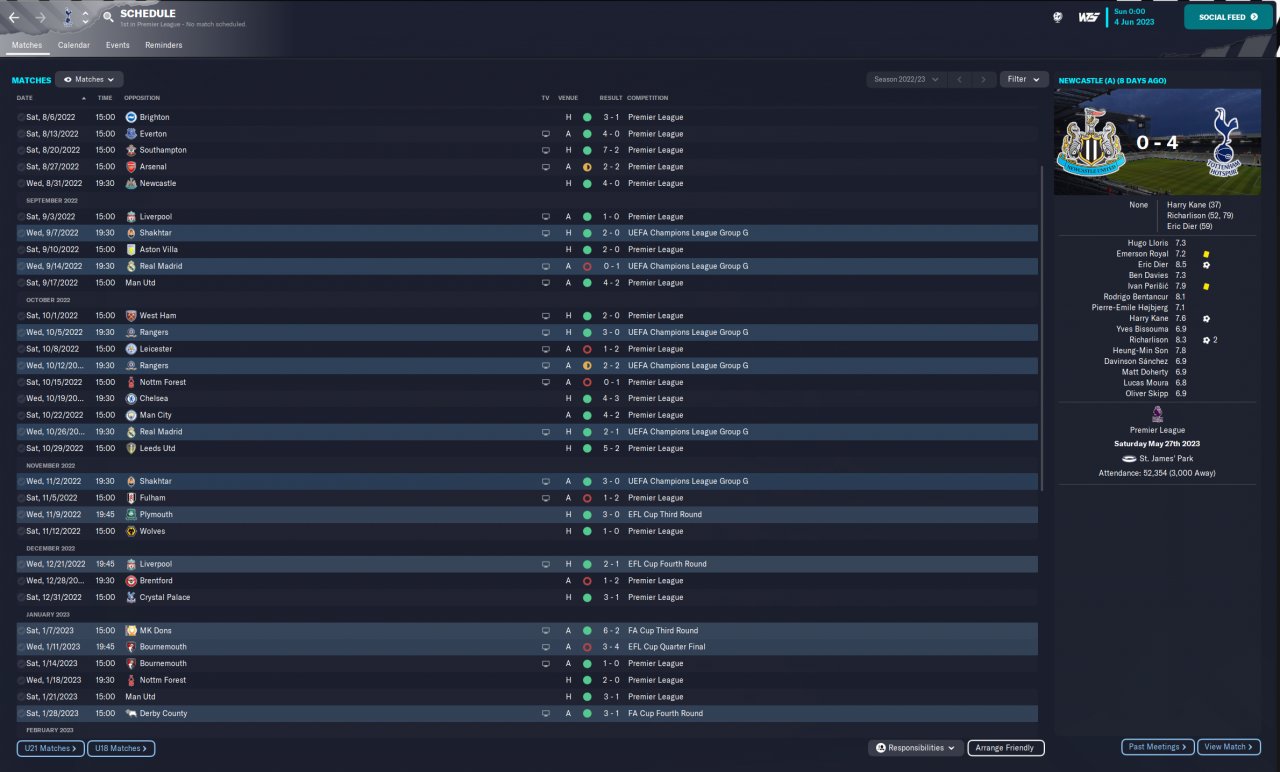The height and width of the screenshot is (772, 1280).
Task: Click the Newcastle 0-4 stadium thumbnail
Action: 1157,142
